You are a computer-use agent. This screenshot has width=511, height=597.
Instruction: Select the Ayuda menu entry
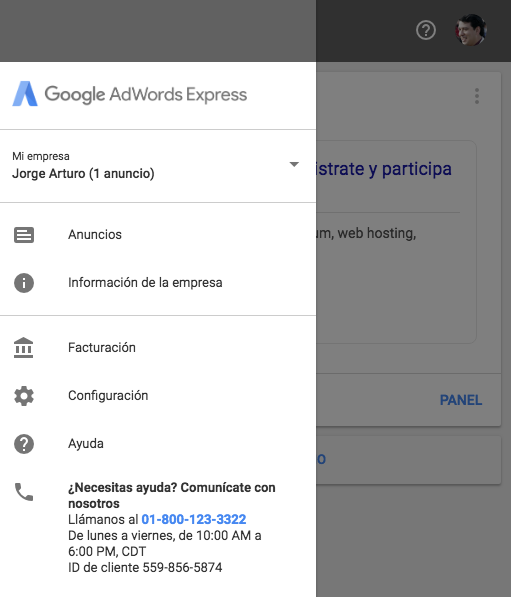coord(158,444)
